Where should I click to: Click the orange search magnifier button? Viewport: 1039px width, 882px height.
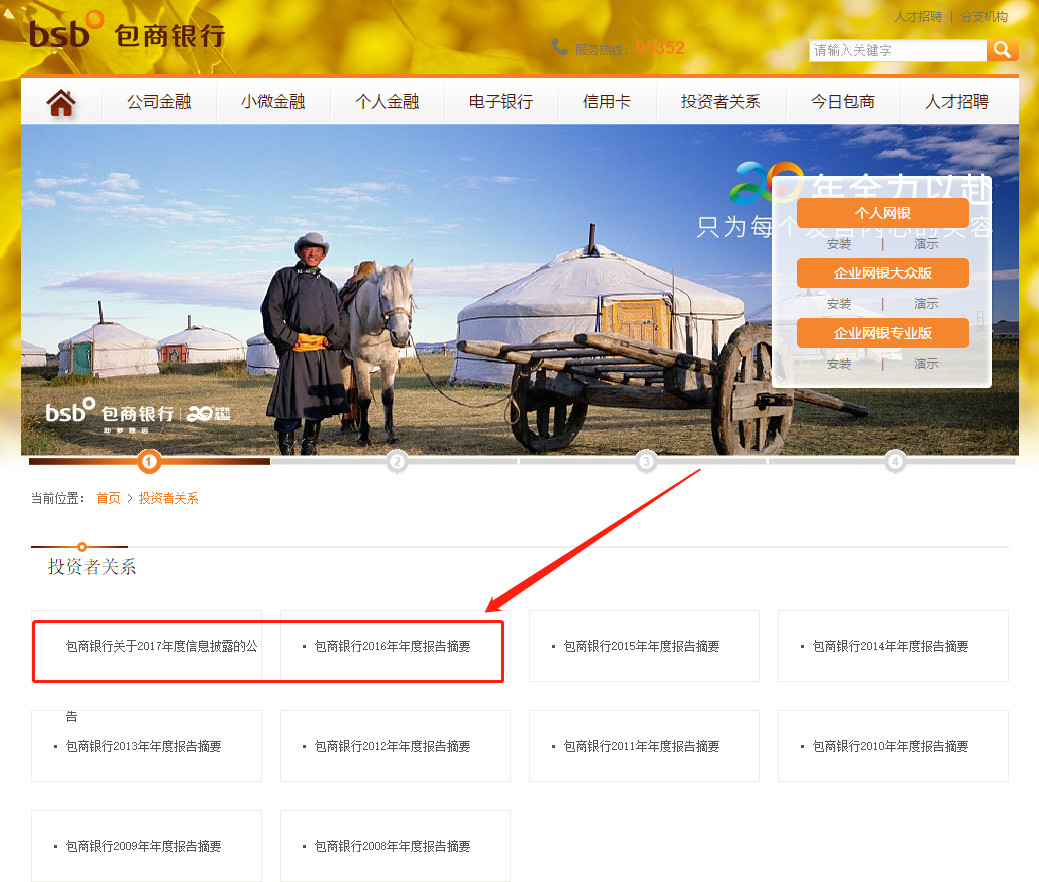[x=1002, y=50]
